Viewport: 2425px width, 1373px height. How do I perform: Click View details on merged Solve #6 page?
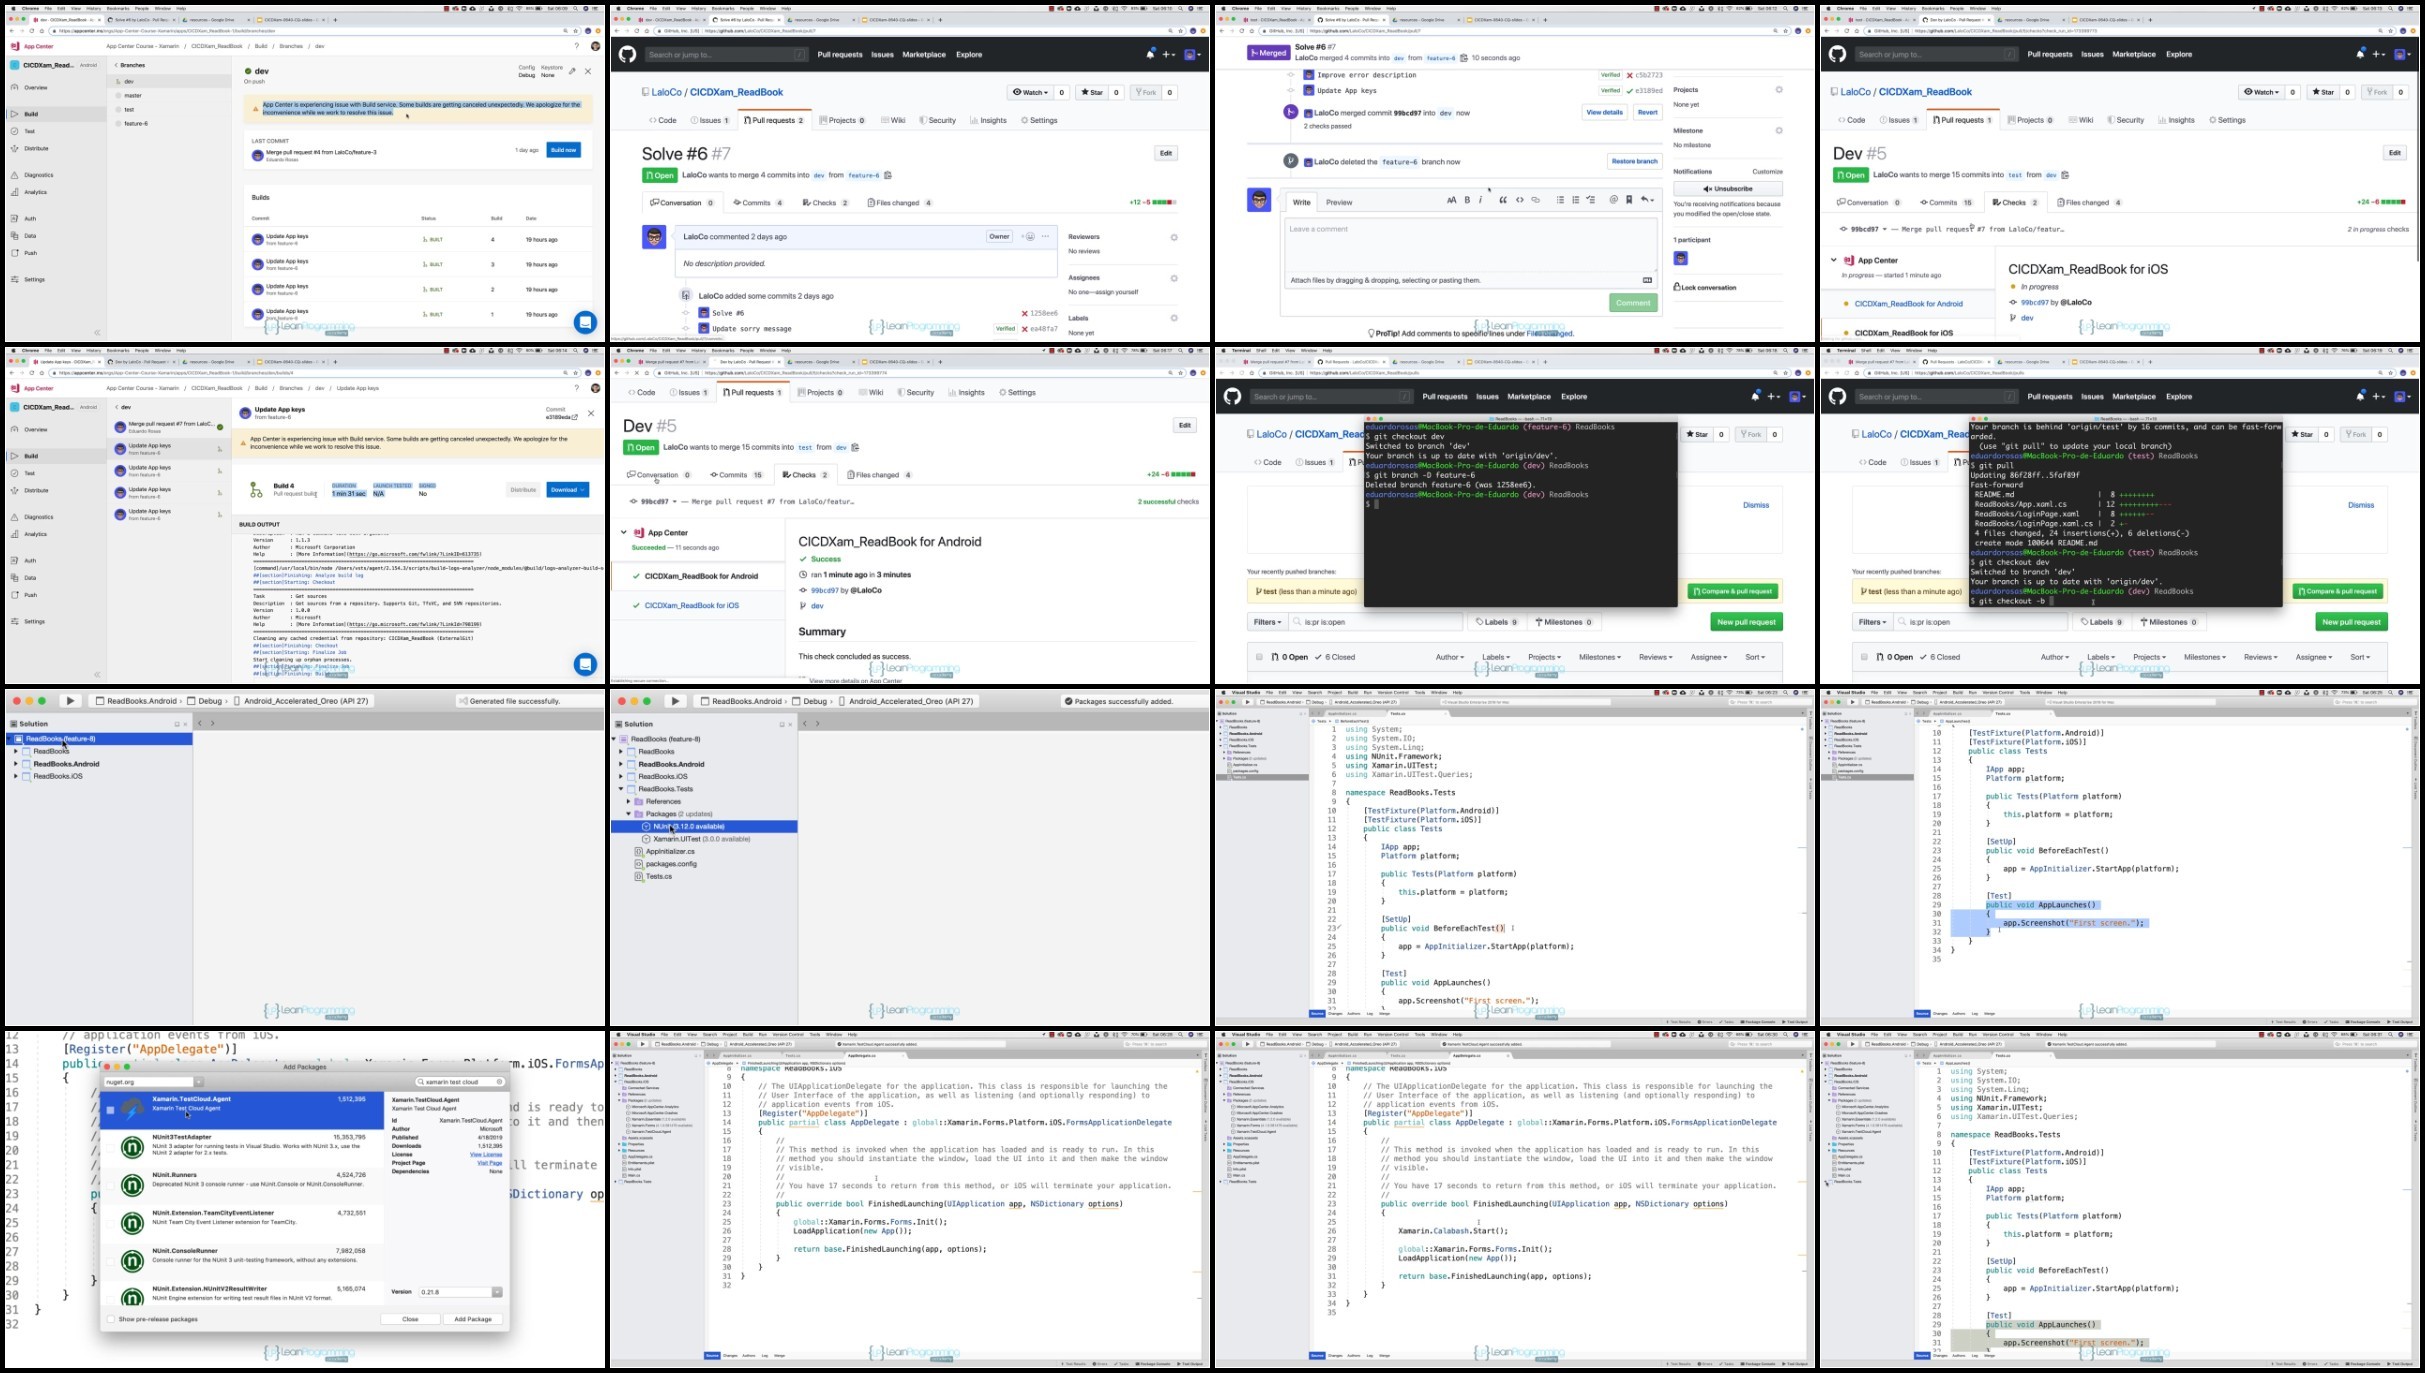click(1604, 113)
